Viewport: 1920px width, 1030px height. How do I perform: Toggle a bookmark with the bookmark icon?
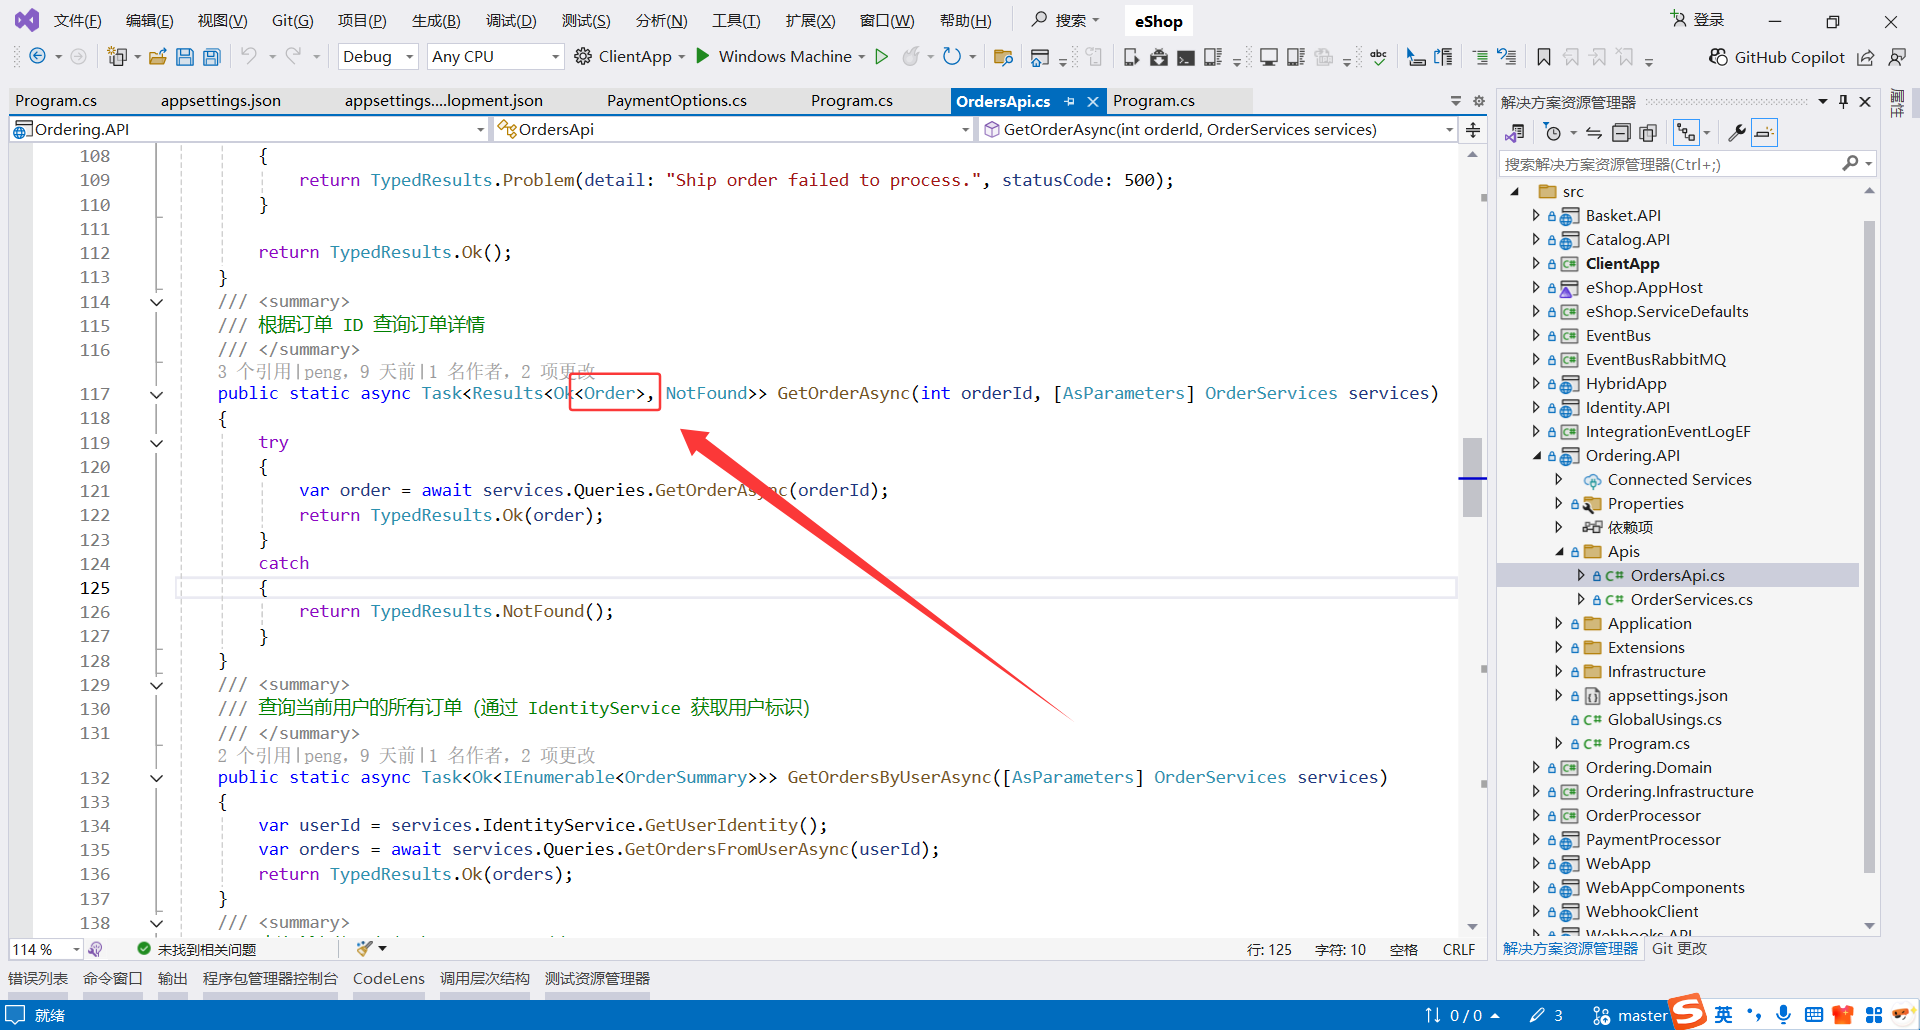1544,57
